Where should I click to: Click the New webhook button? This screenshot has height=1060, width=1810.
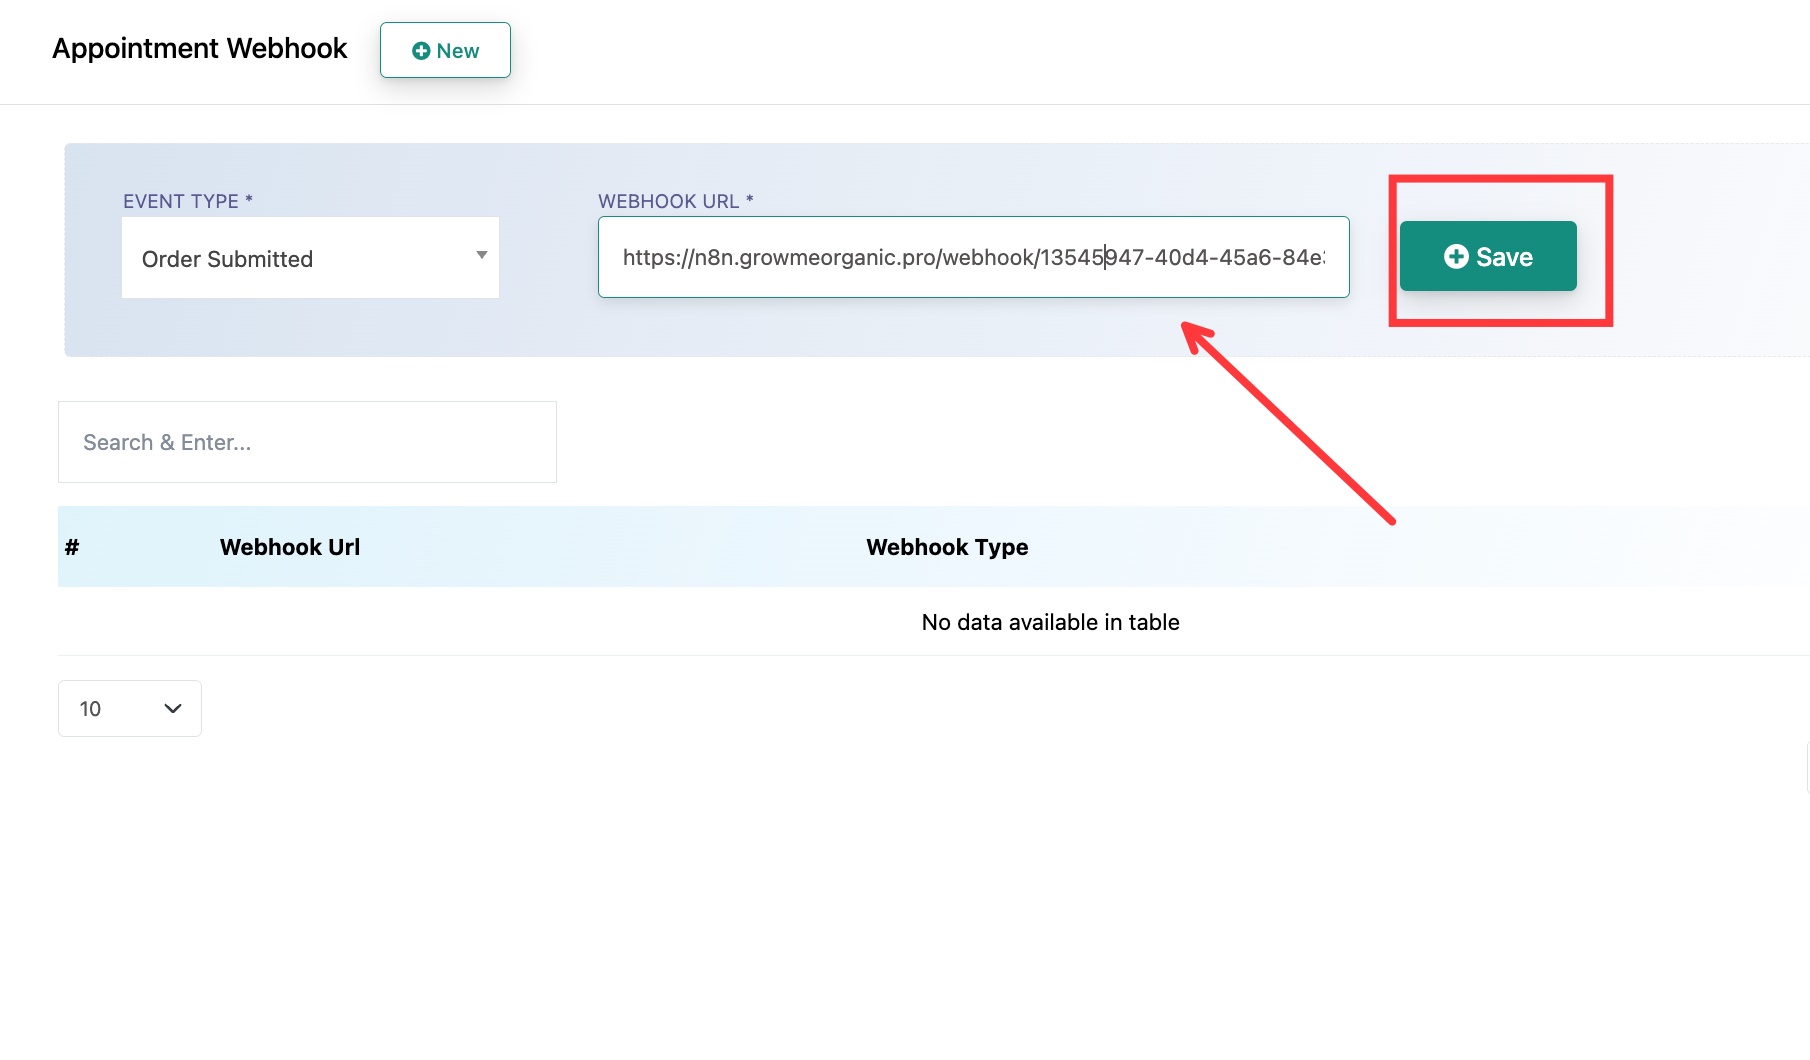tap(445, 50)
